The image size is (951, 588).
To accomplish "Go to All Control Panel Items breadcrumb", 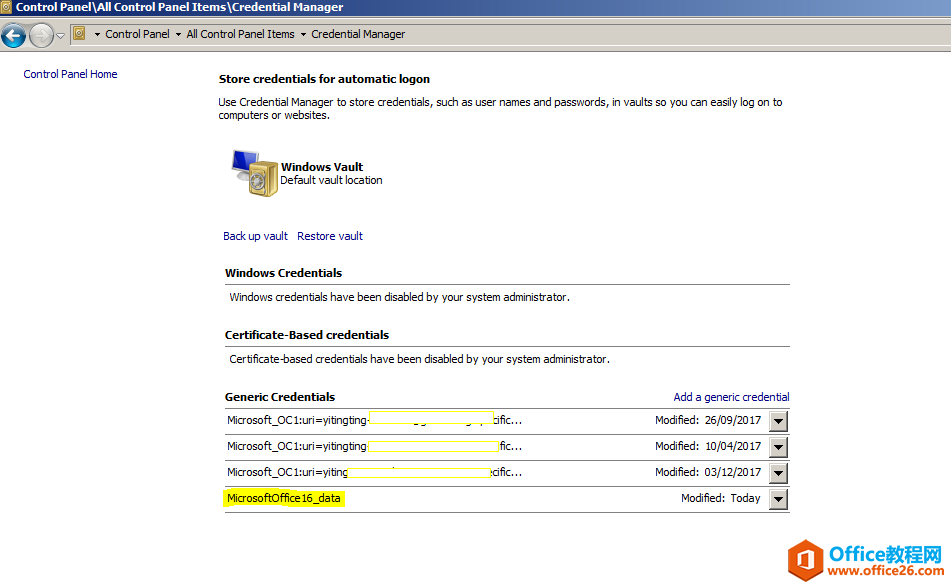I will pyautogui.click(x=240, y=34).
